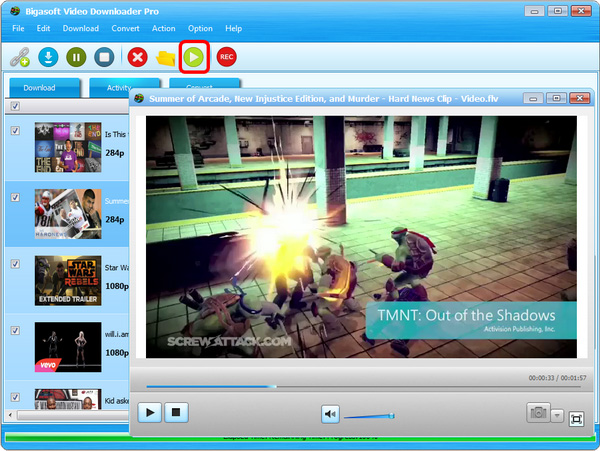The image size is (600, 451).
Task: Adjust the player volume slider
Action: click(x=369, y=416)
